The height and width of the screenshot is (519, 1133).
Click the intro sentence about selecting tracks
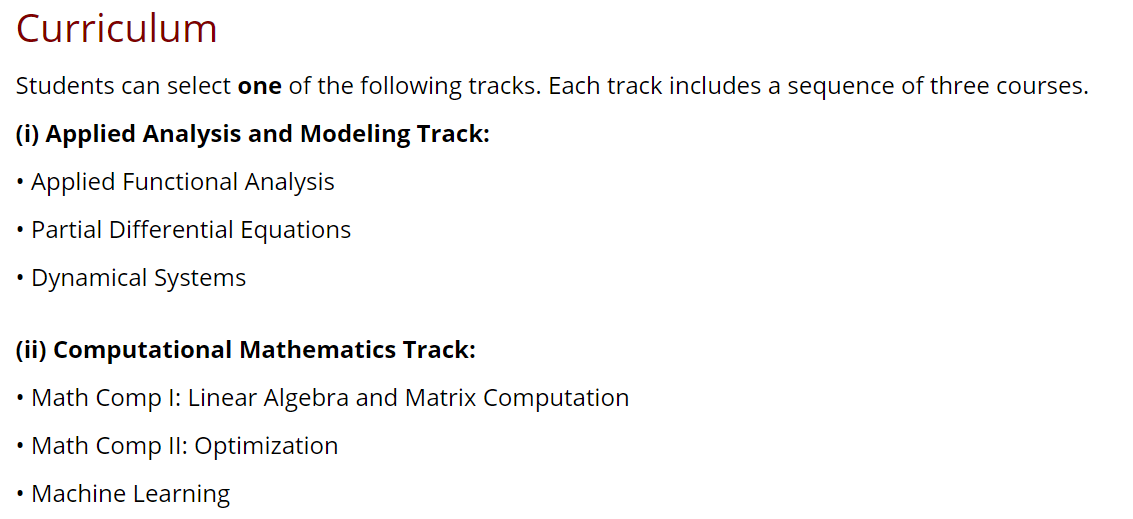pyautogui.click(x=552, y=86)
